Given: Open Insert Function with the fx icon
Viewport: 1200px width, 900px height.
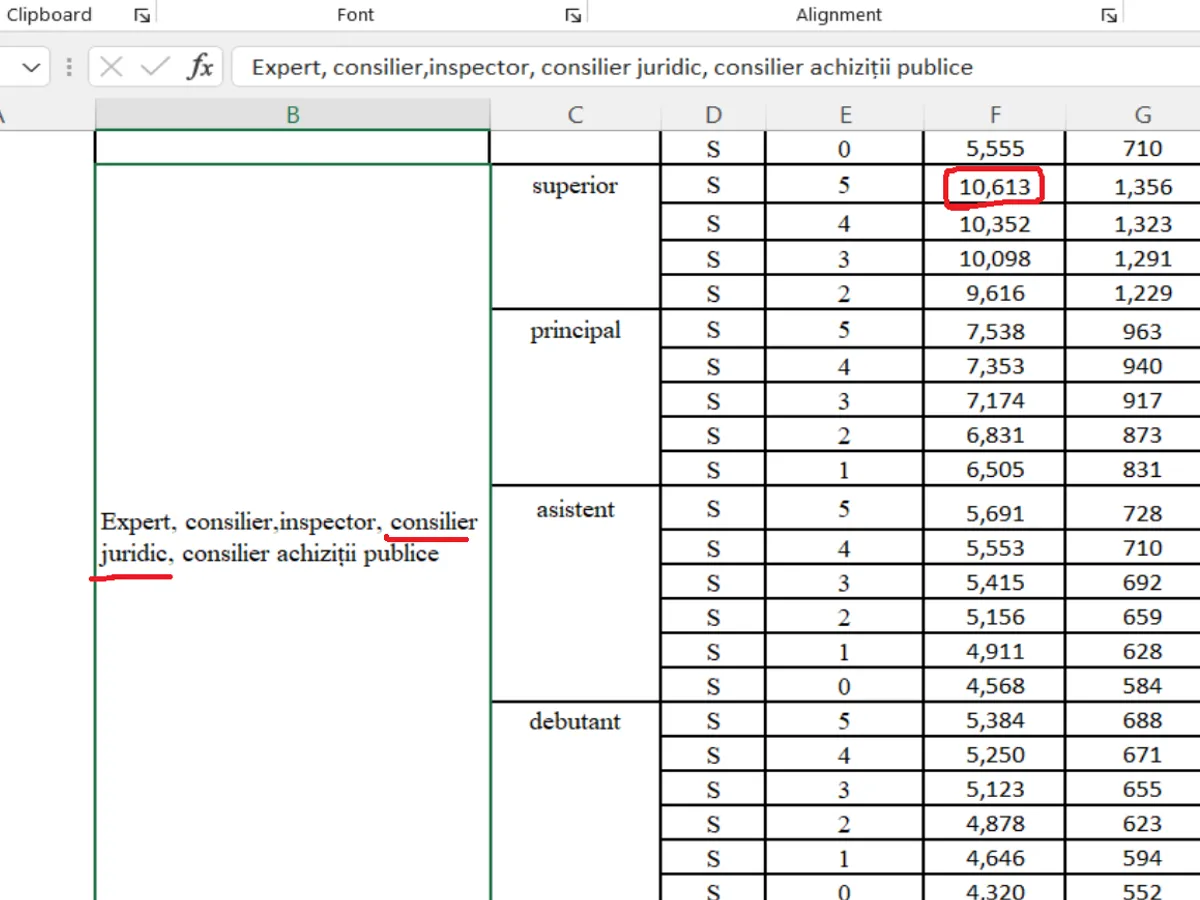Looking at the screenshot, I should coord(201,67).
